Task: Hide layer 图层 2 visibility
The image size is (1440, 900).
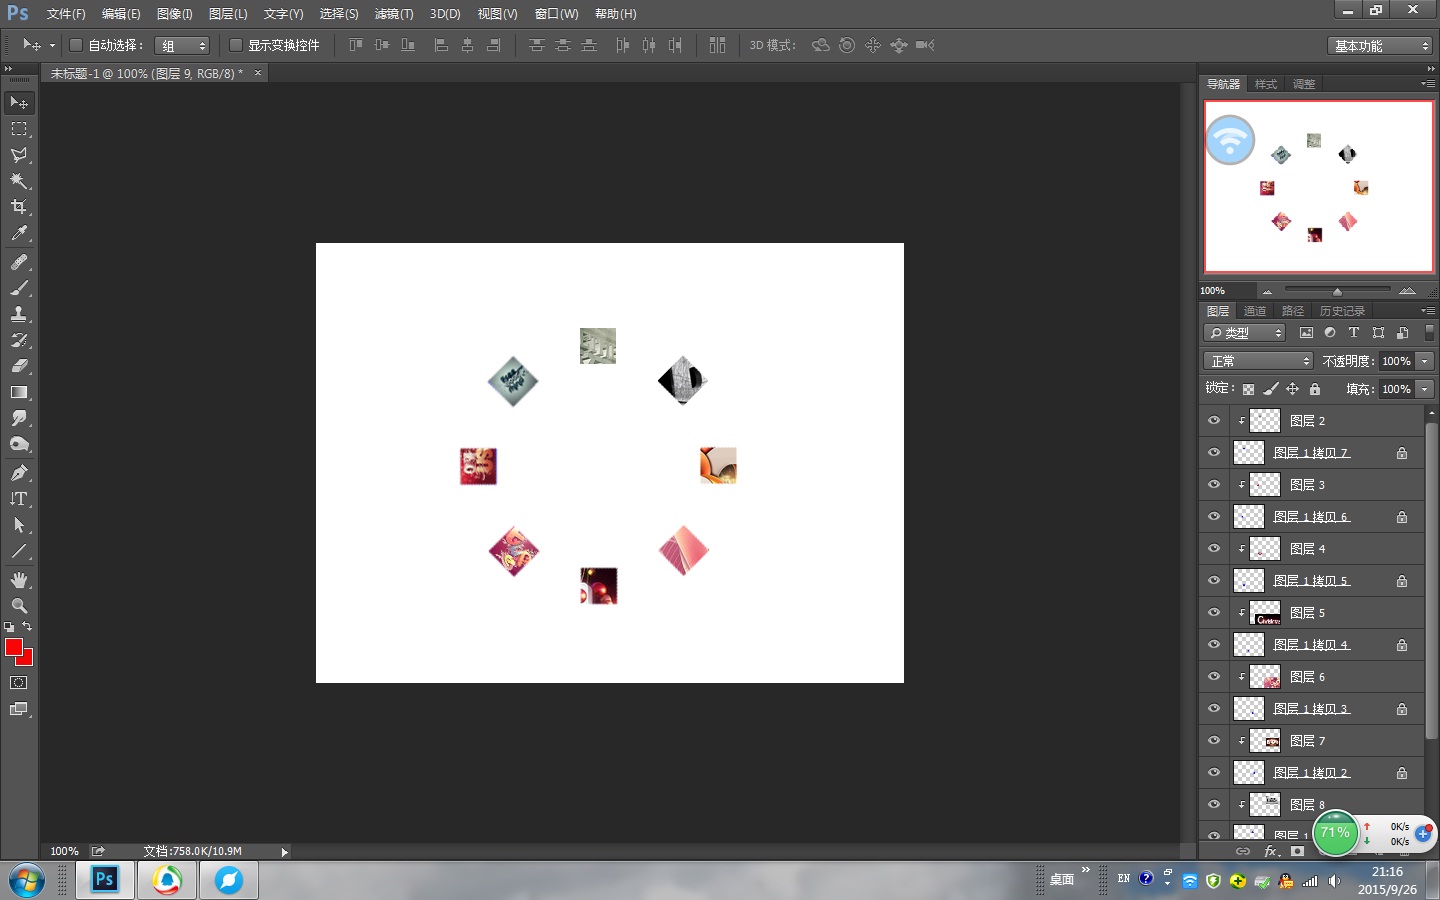Action: pos(1214,421)
